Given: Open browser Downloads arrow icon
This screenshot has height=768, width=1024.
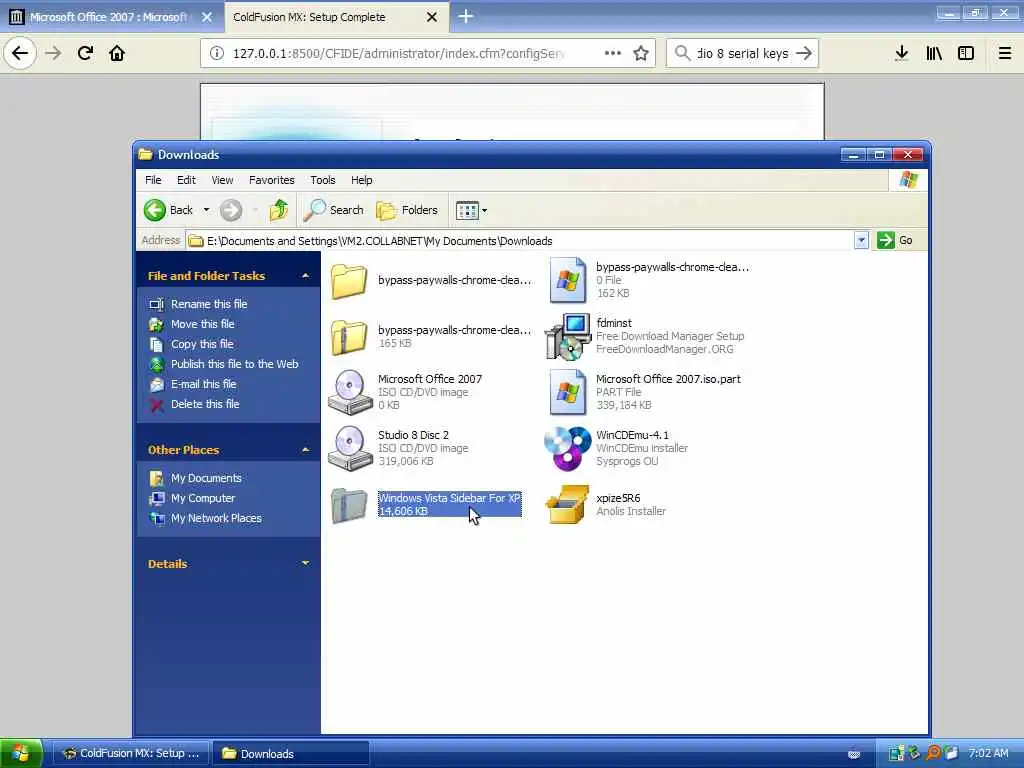Looking at the screenshot, I should (x=902, y=53).
